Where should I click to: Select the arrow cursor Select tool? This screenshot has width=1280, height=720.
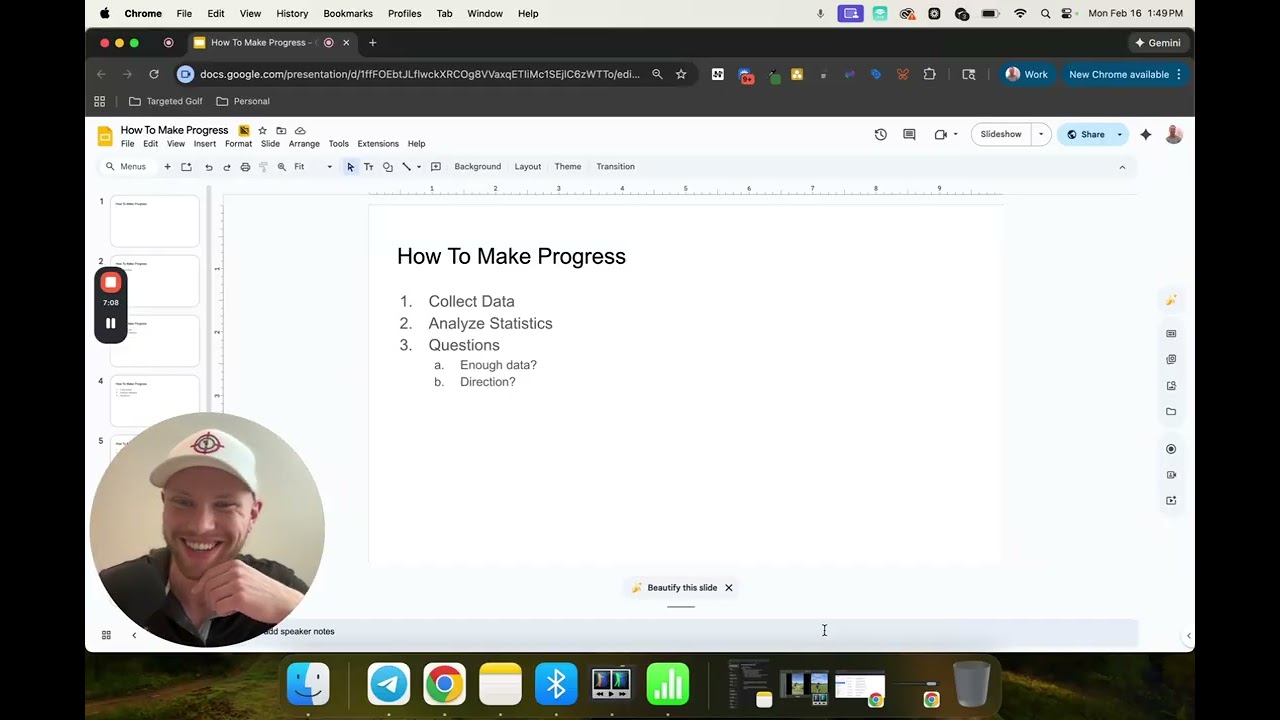pyautogui.click(x=350, y=167)
